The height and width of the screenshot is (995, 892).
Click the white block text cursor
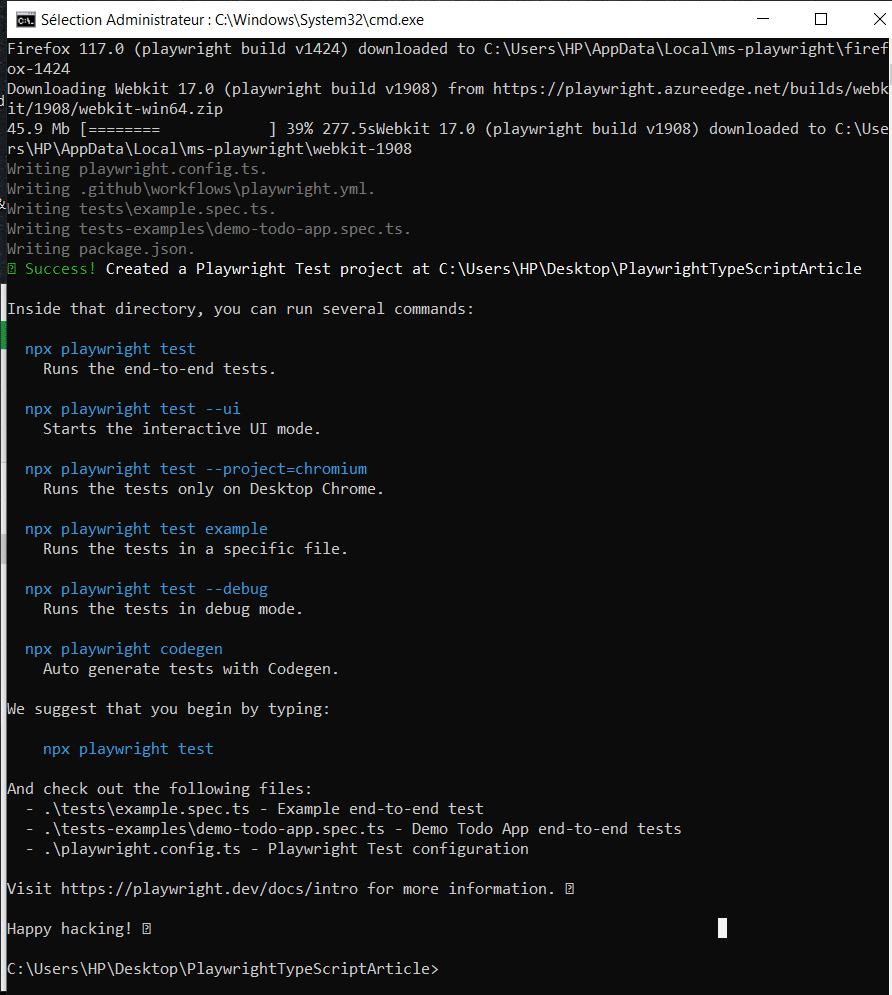pos(722,928)
